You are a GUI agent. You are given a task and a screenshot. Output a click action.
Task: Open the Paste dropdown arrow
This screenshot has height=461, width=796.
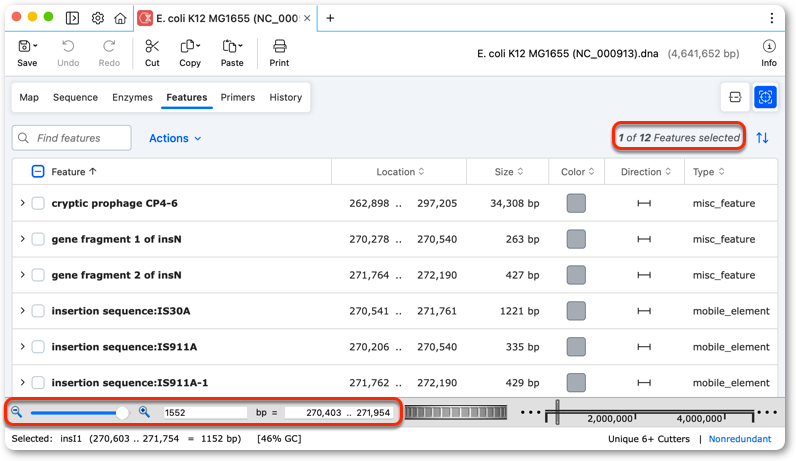click(240, 46)
